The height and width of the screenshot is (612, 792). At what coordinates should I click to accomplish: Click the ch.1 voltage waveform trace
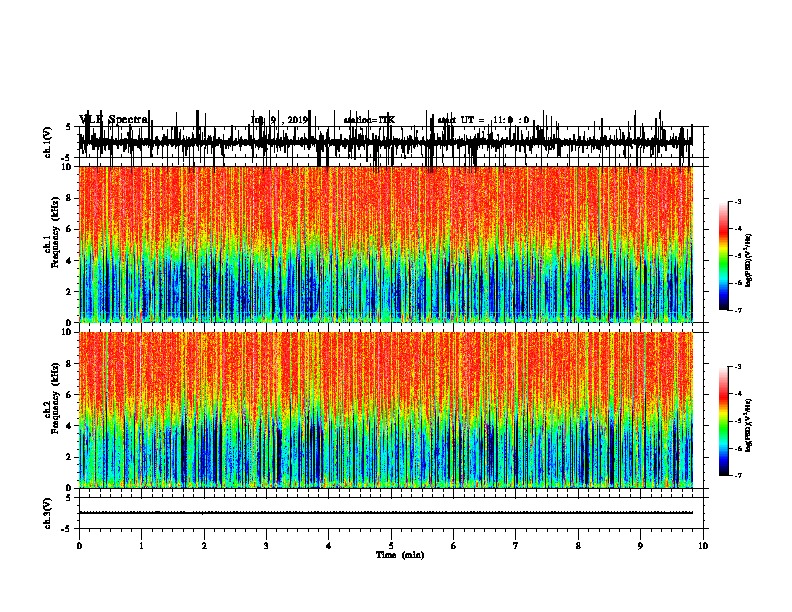[386, 142]
